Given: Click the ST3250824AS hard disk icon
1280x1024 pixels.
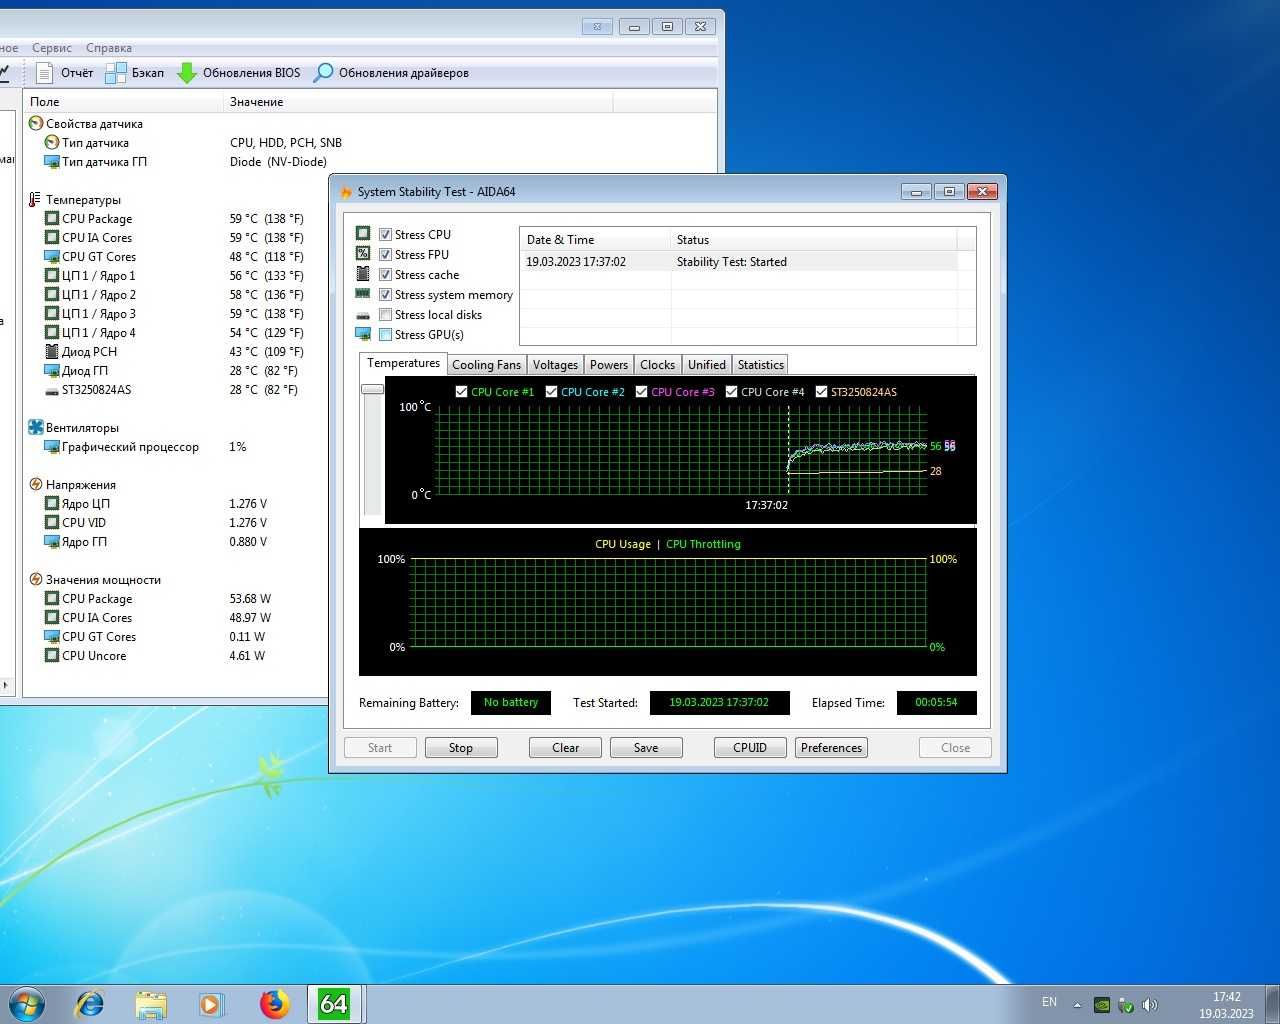Looking at the screenshot, I should pyautogui.click(x=52, y=390).
